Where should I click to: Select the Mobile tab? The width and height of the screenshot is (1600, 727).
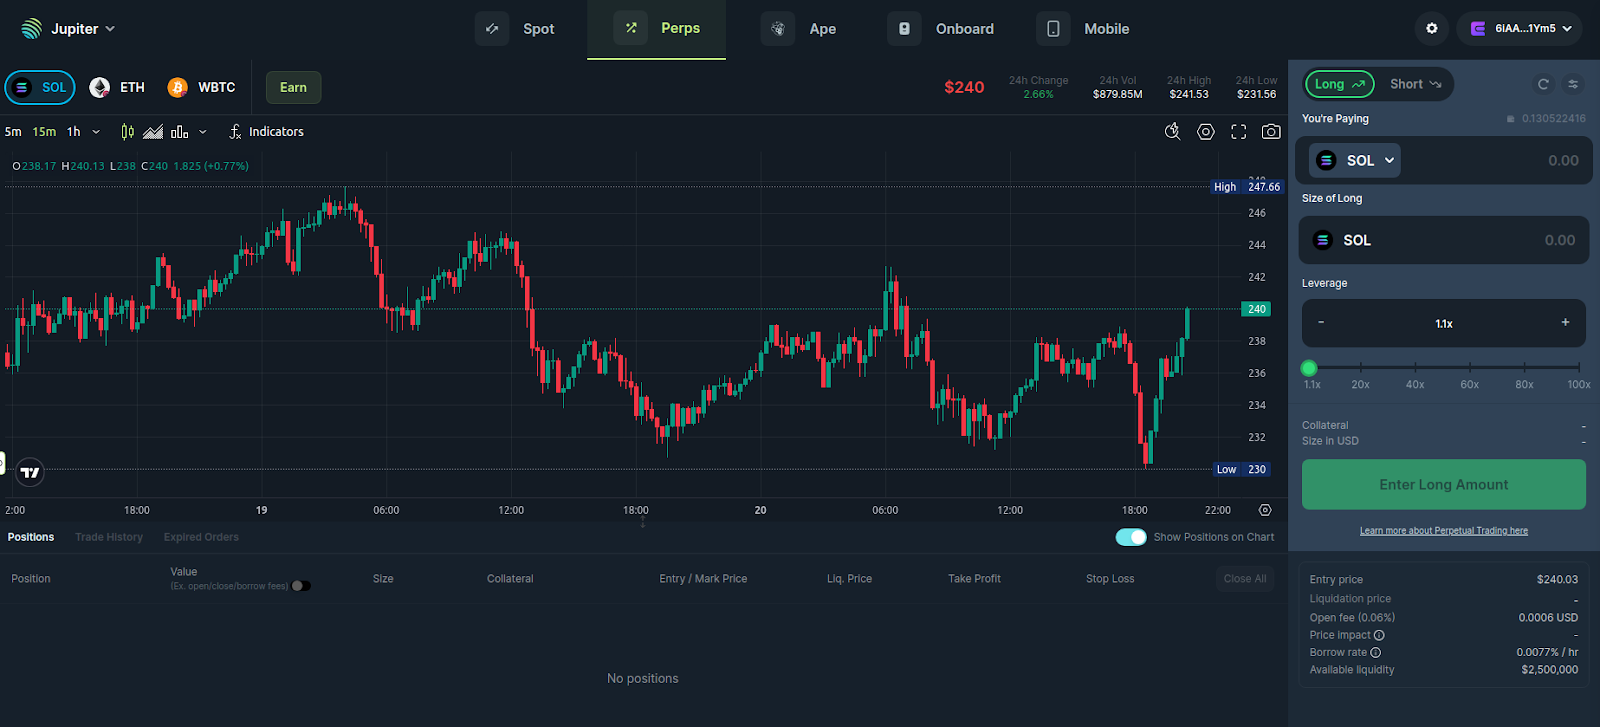[1083, 29]
